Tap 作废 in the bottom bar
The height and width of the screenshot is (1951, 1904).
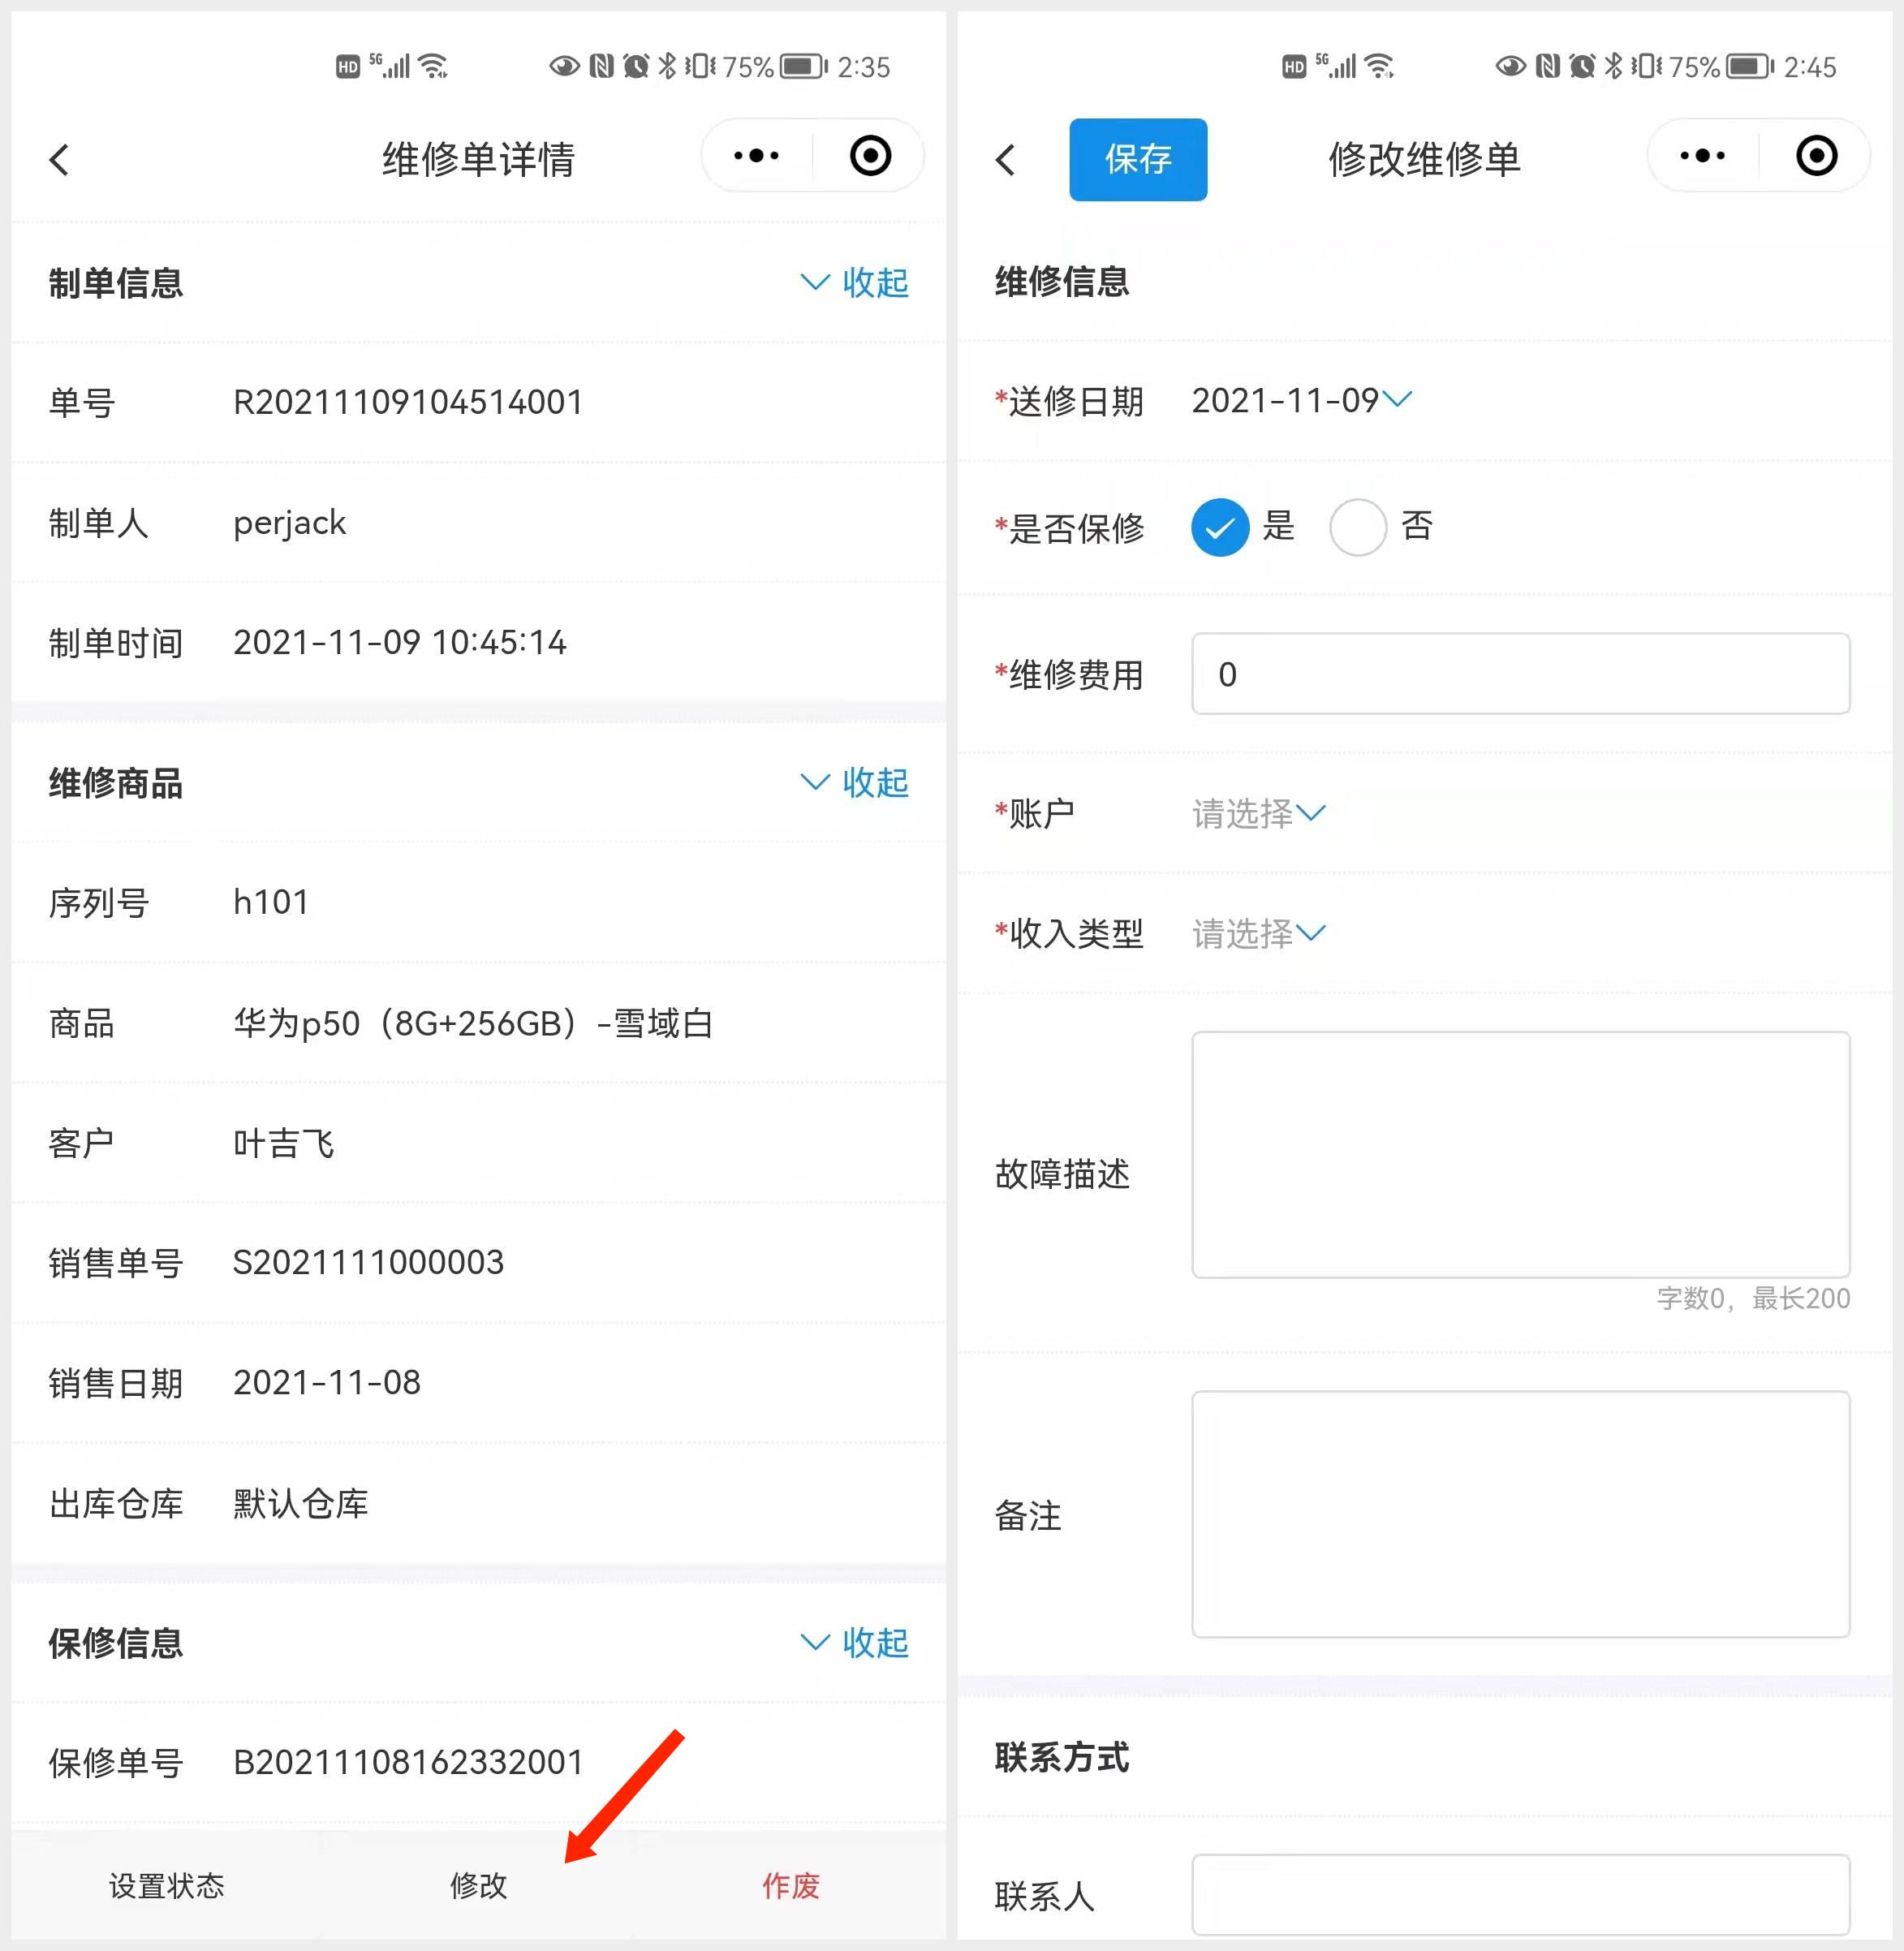[791, 1886]
